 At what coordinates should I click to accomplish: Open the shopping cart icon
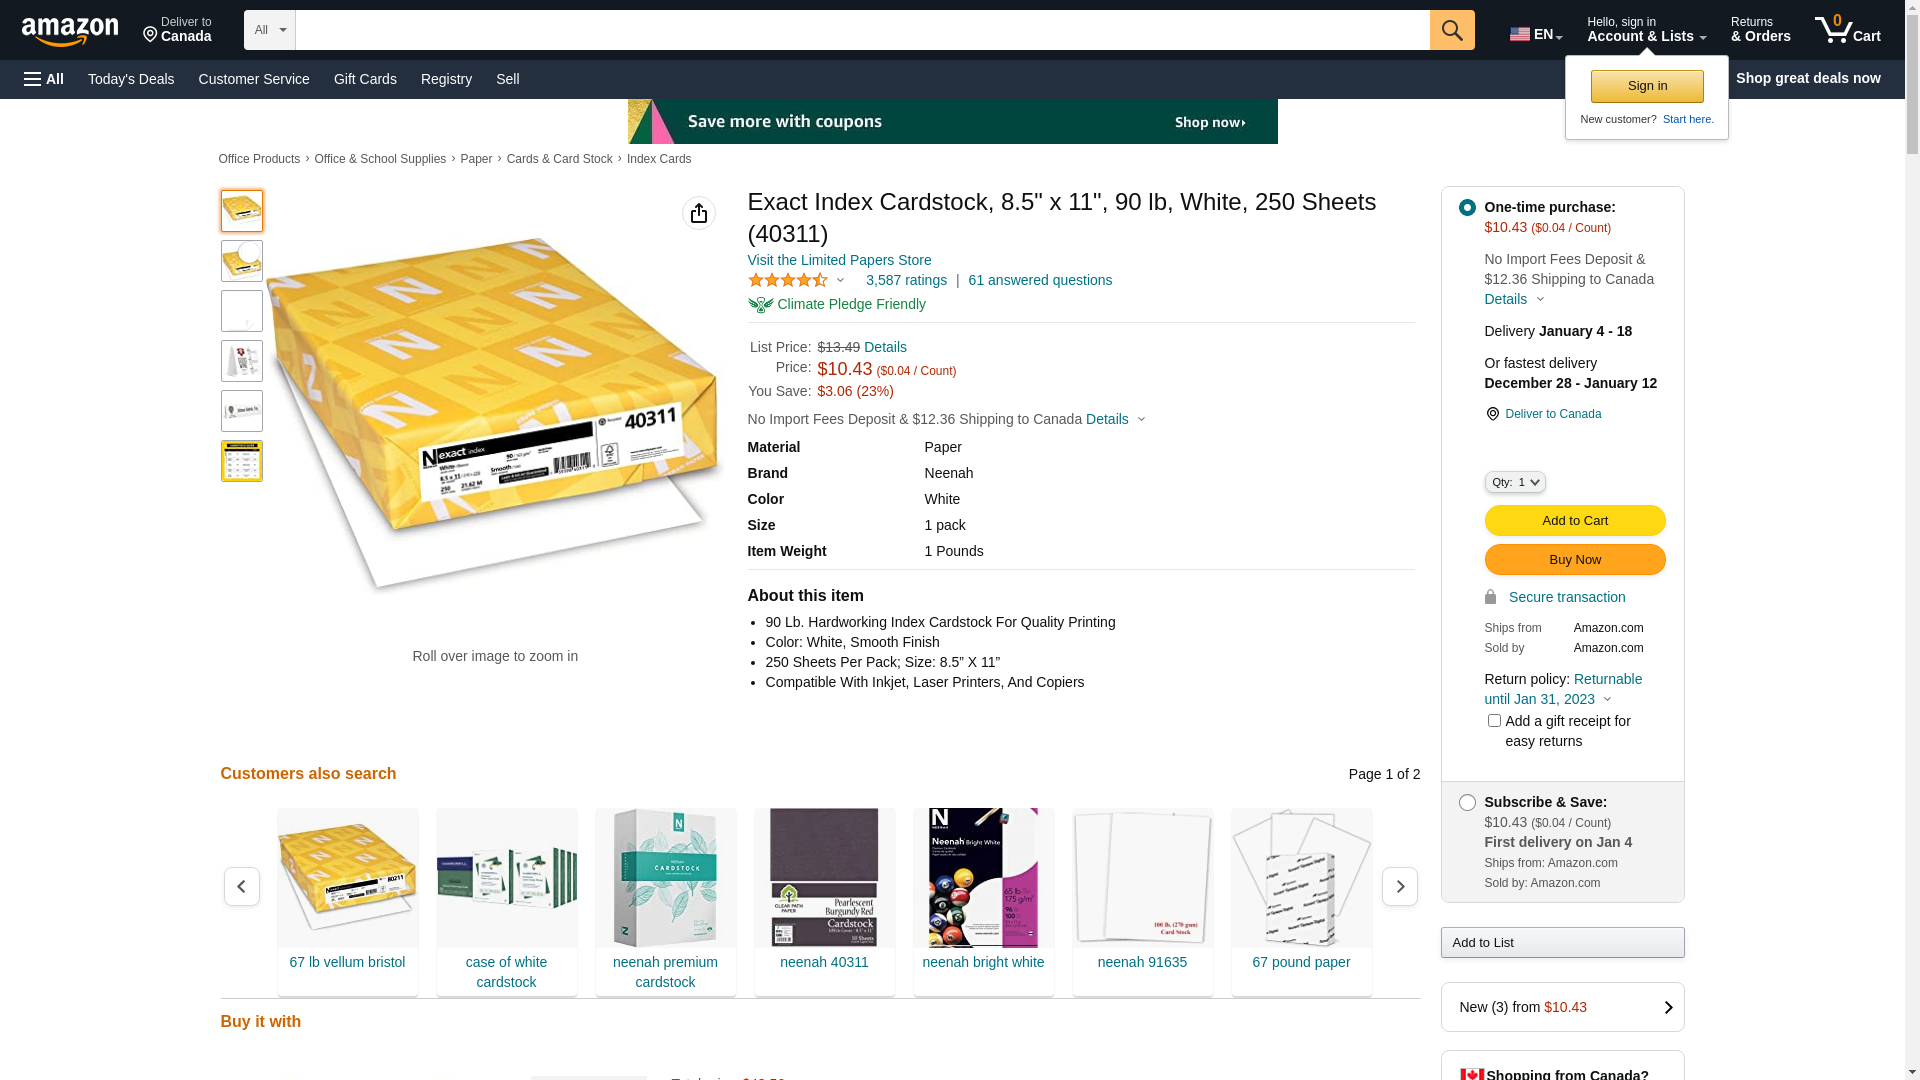(1848, 30)
